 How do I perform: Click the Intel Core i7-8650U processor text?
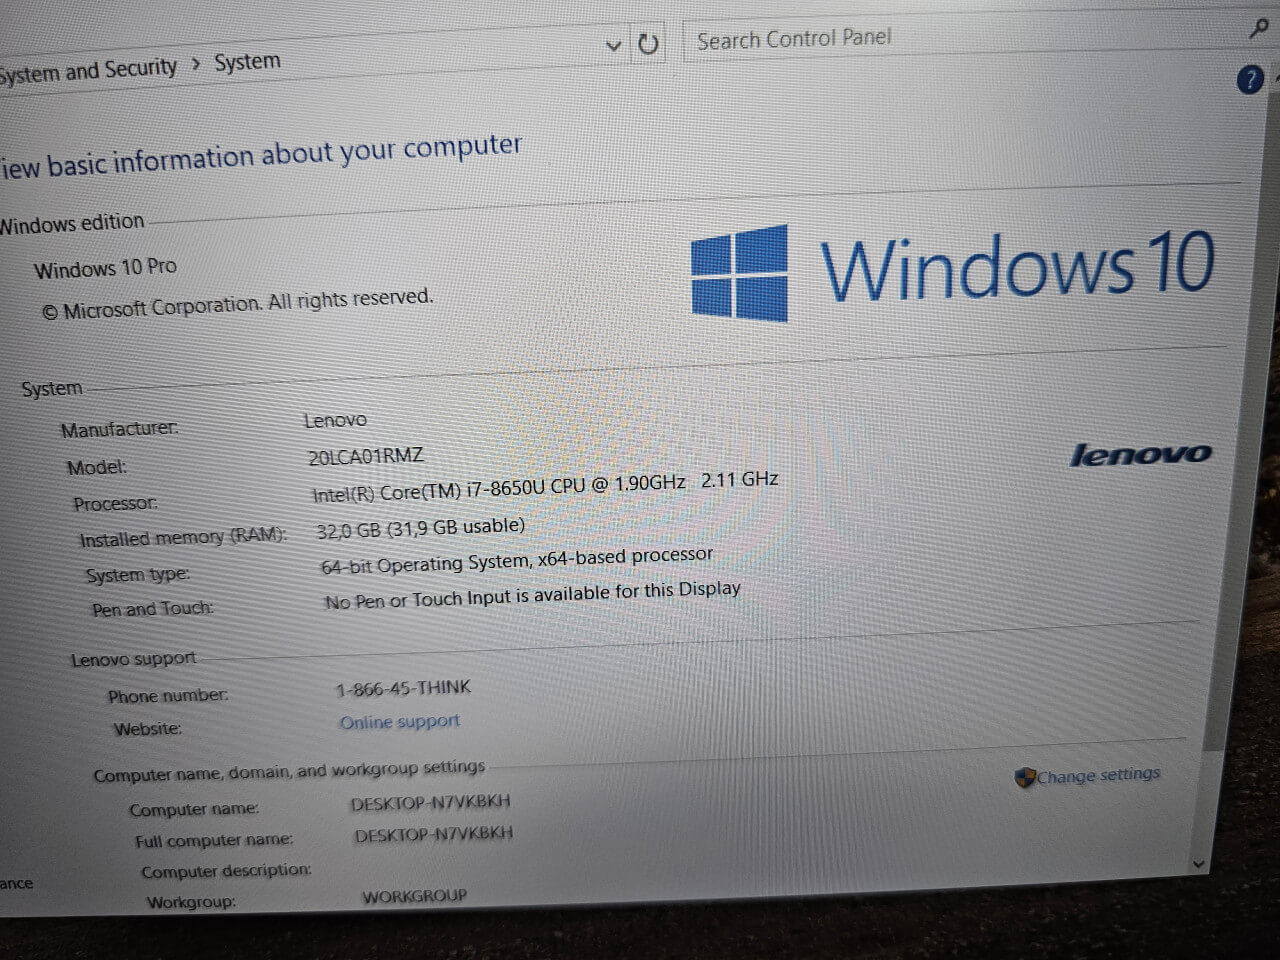point(498,488)
